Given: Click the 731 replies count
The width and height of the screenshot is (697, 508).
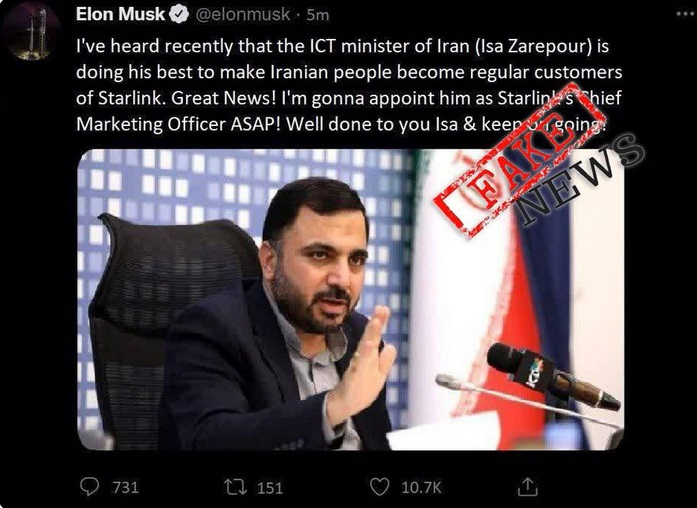Looking at the screenshot, I should 126,487.
